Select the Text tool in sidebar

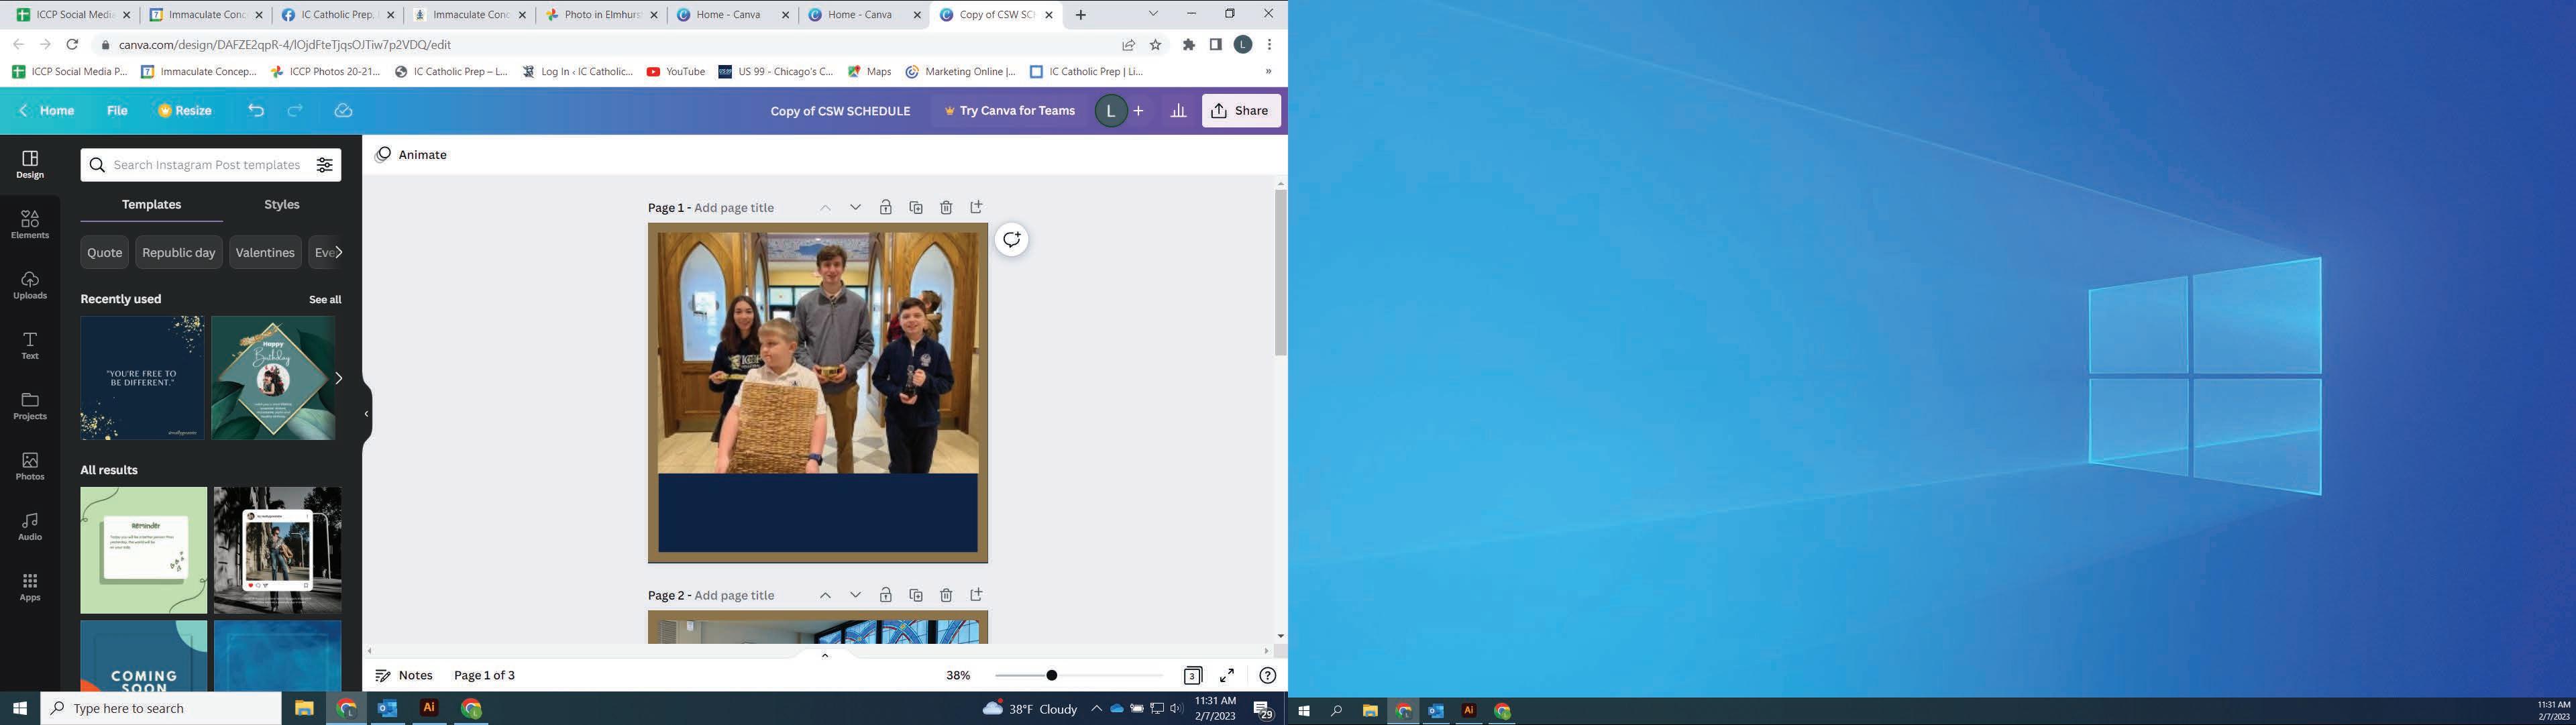(29, 345)
